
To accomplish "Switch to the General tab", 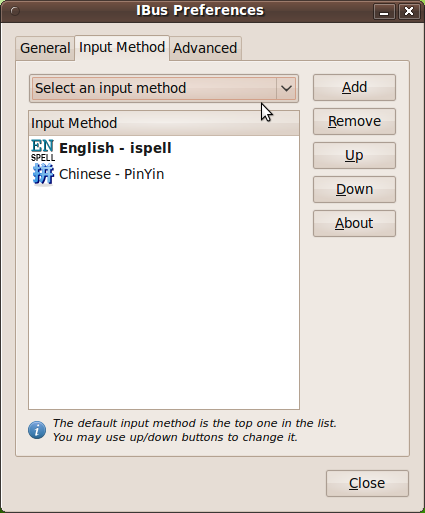I will (45, 48).
